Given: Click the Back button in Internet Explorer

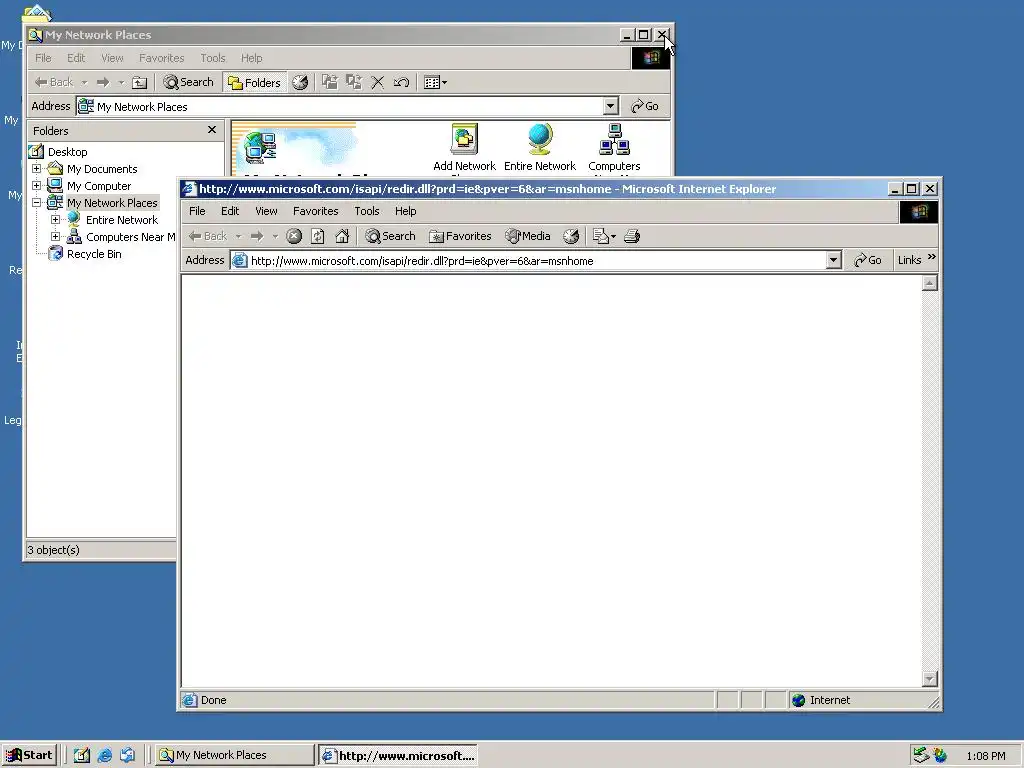Looking at the screenshot, I should click(x=208, y=236).
